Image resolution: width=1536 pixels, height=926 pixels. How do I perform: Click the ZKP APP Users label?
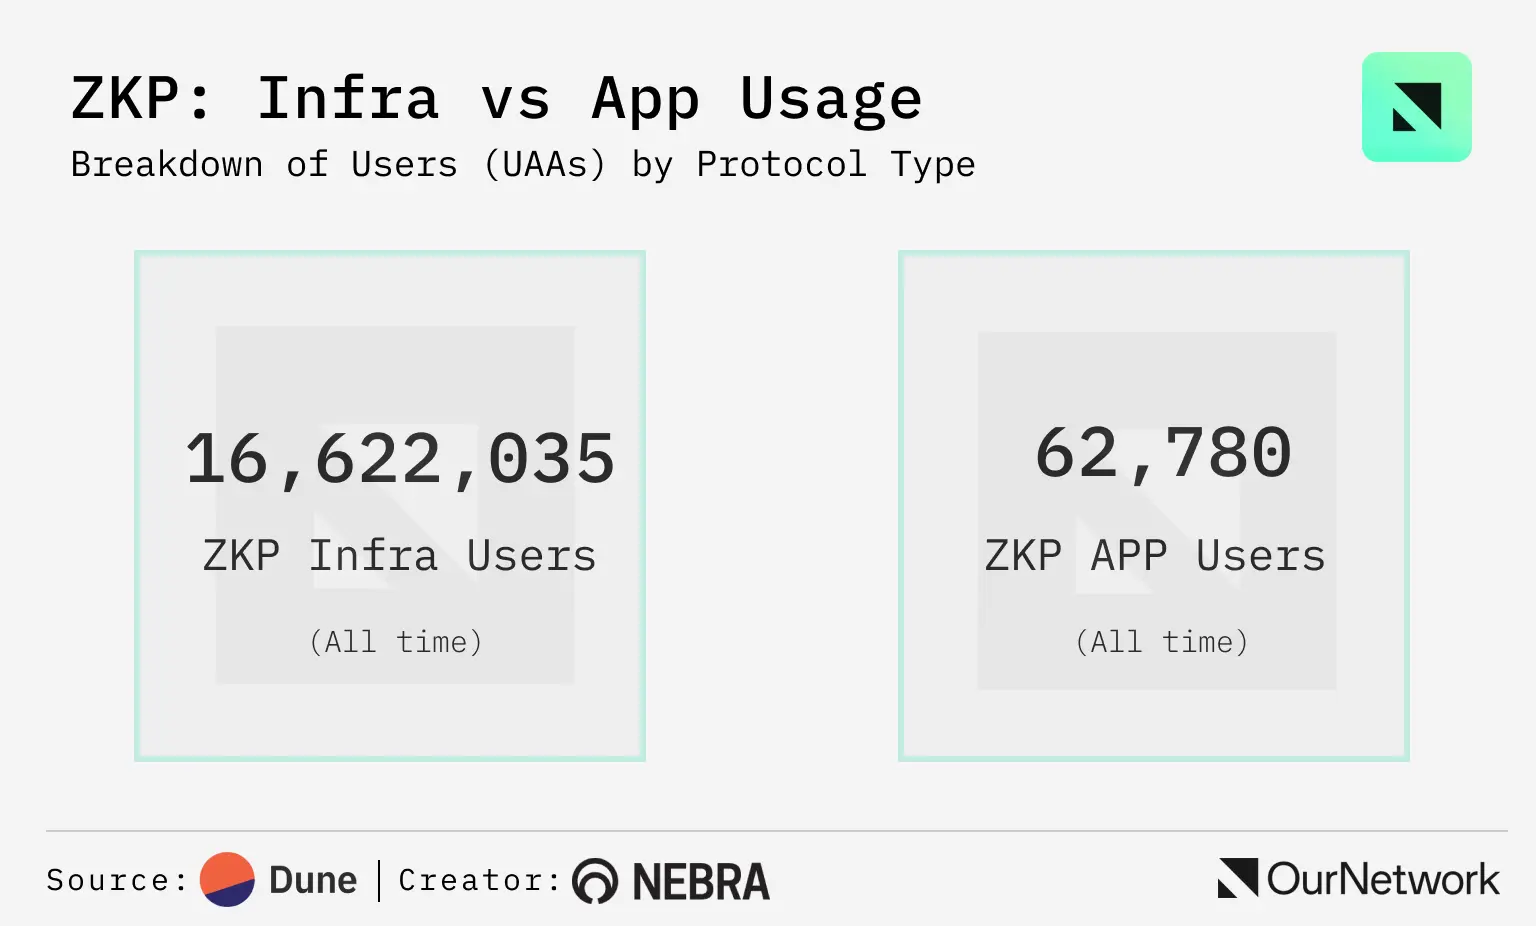(1155, 556)
